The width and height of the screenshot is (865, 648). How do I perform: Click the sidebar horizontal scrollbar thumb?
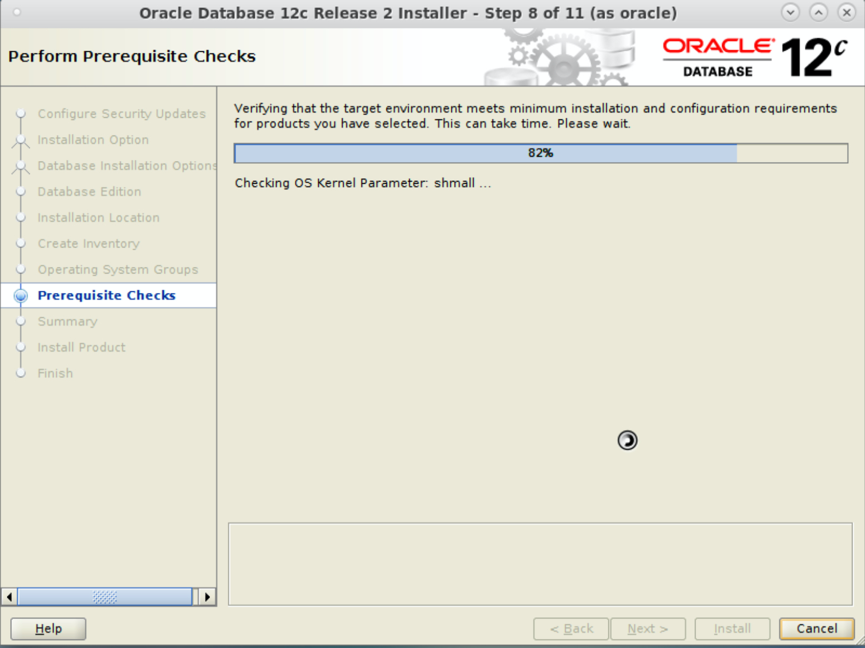click(105, 597)
